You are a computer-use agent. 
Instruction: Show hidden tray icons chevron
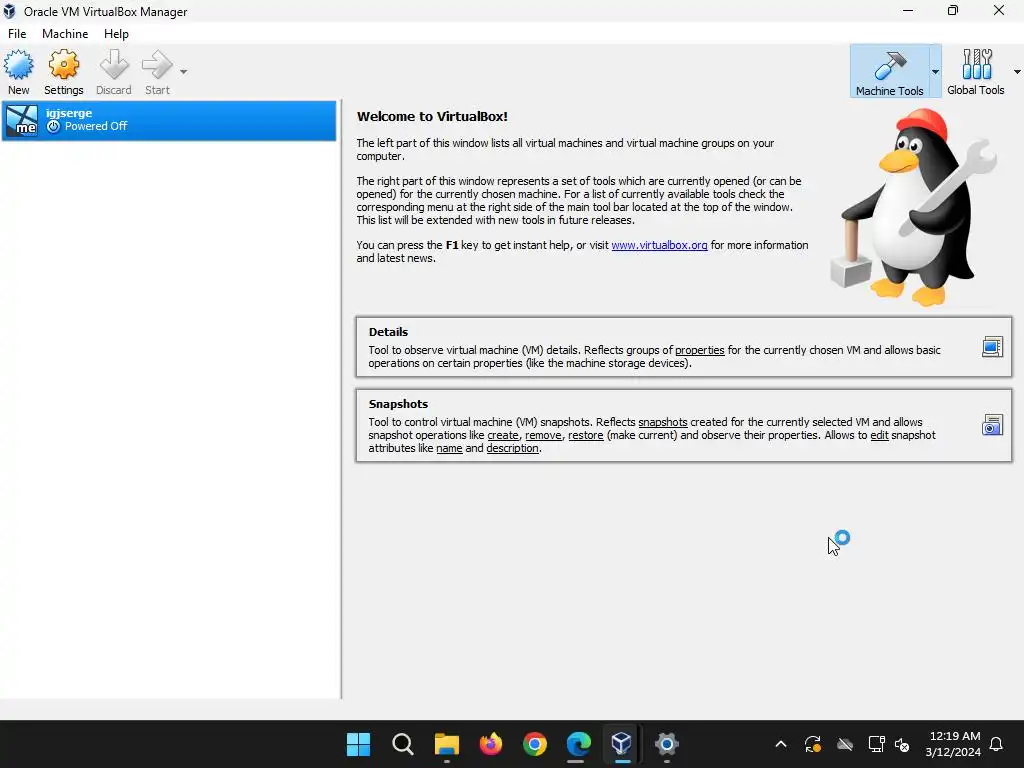780,744
